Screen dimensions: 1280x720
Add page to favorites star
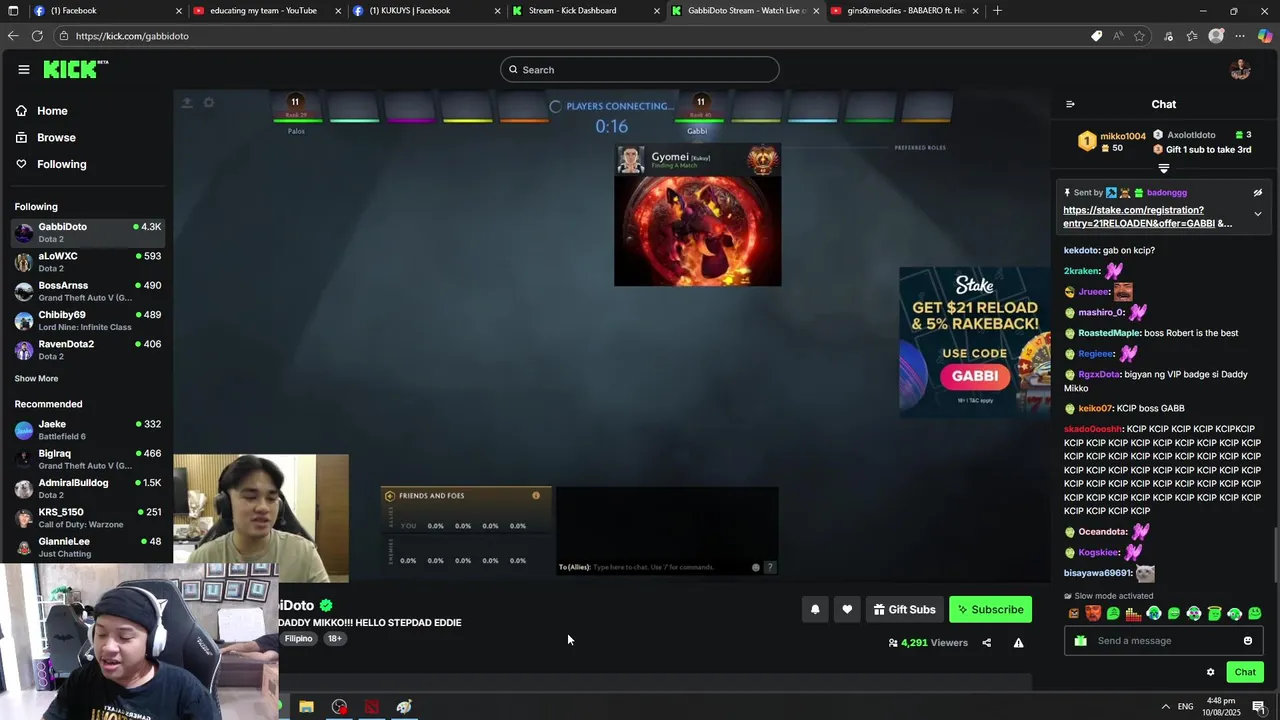click(1139, 36)
